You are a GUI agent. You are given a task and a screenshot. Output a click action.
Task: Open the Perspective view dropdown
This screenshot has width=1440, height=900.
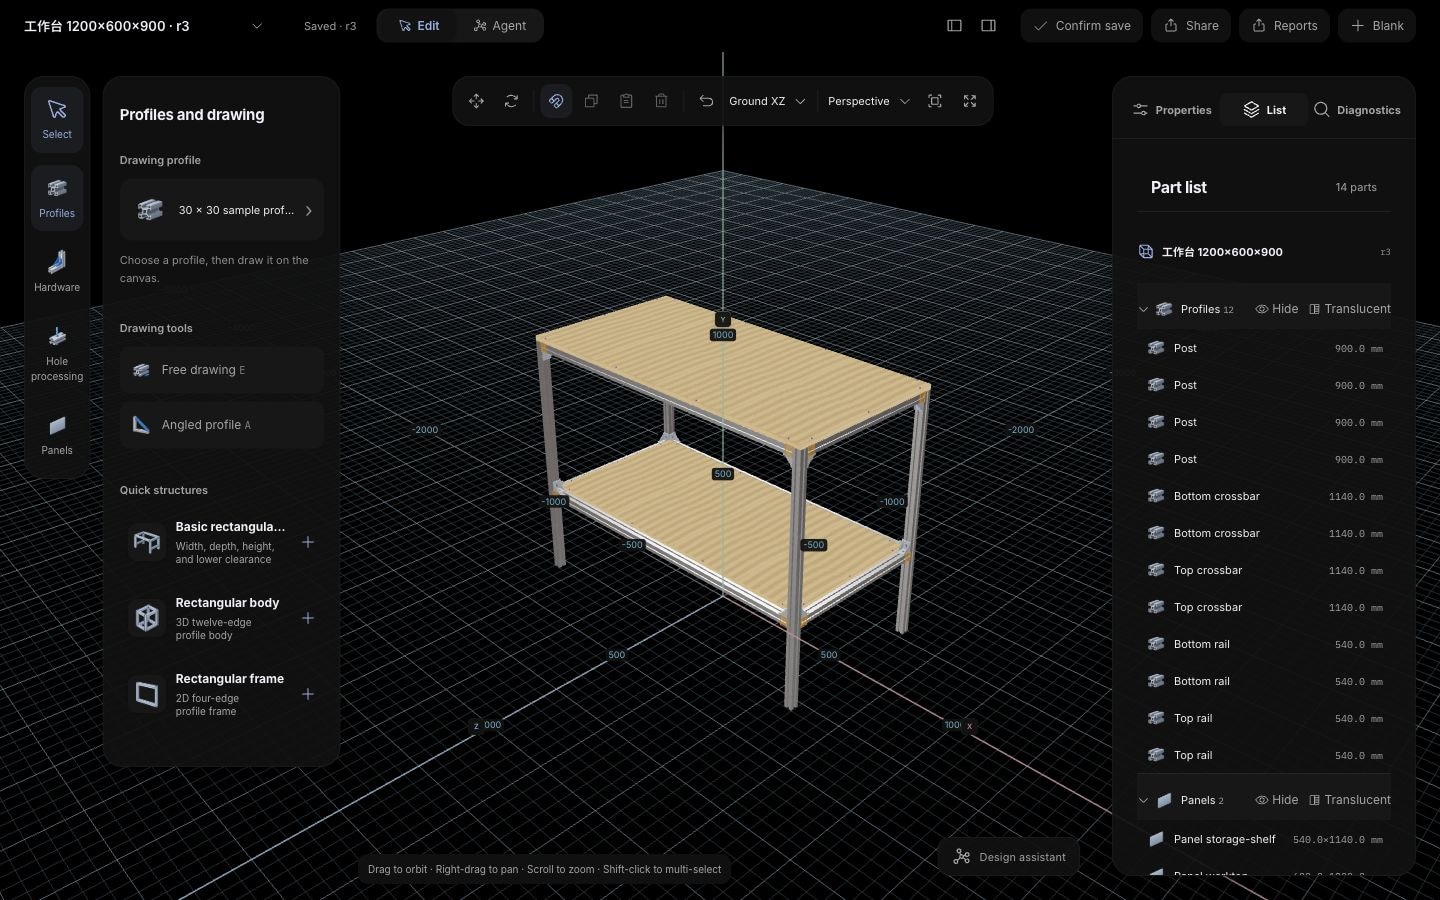pyautogui.click(x=868, y=101)
